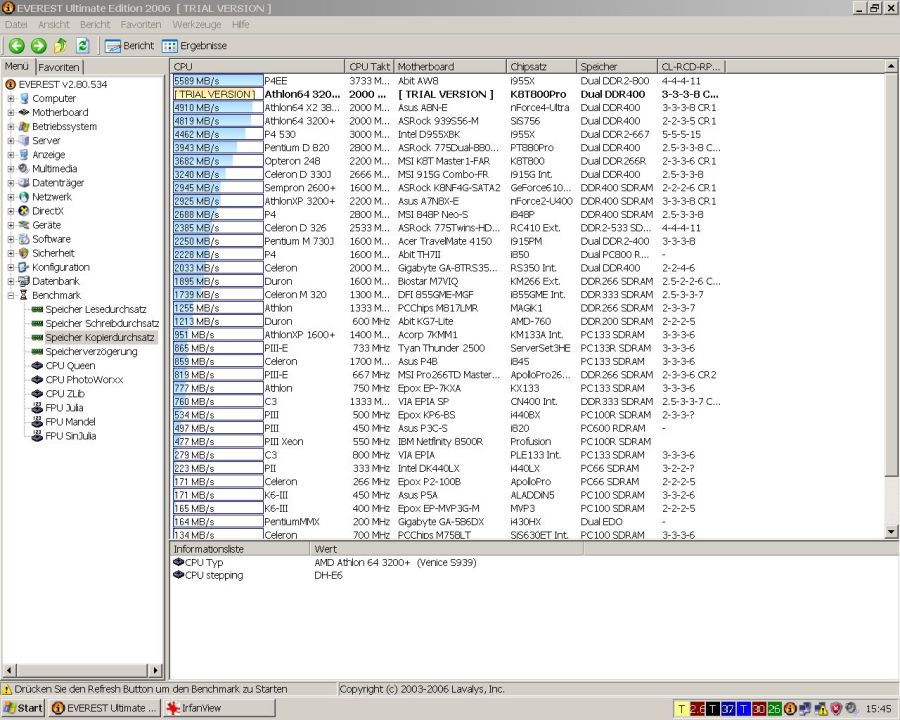Click EVEREST Ultimate taskbar button
The image size is (900, 720).
(x=104, y=708)
